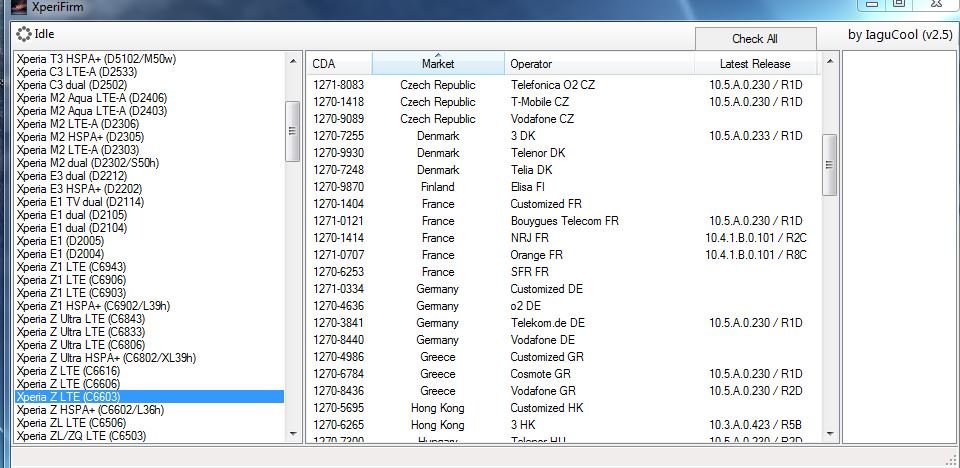Click the Market column header
Screen dimensions: 960x468
(438, 64)
